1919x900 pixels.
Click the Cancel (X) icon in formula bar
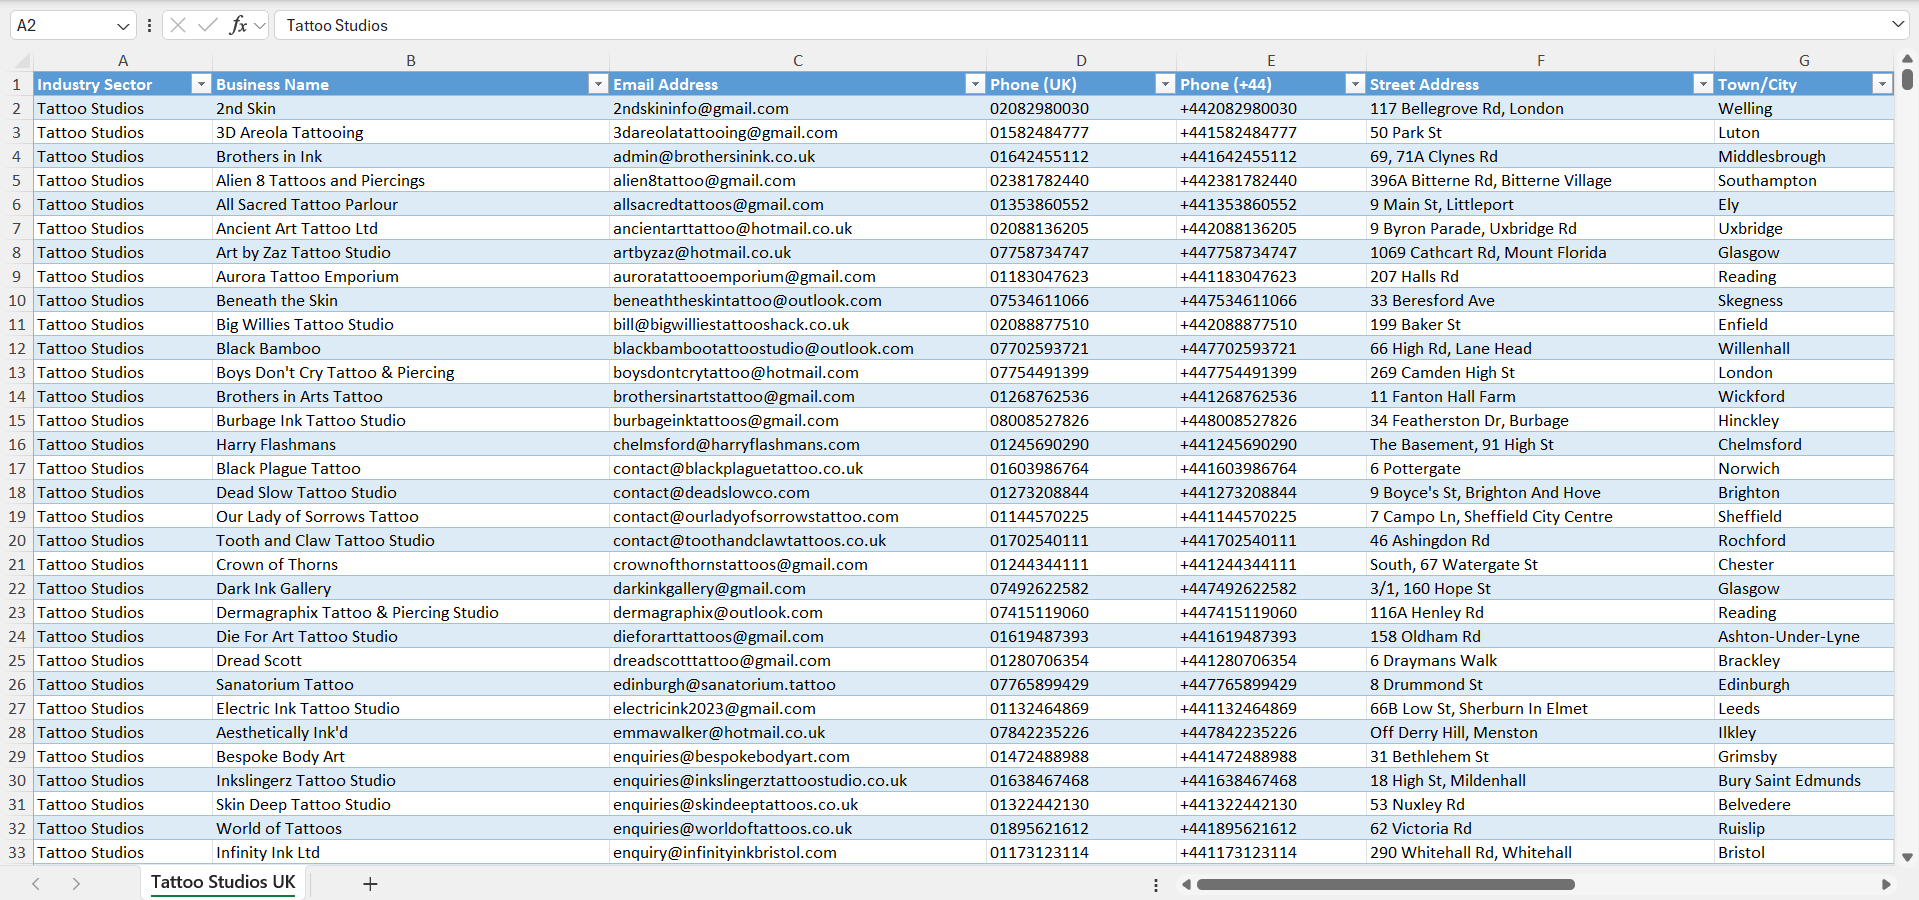coord(178,25)
